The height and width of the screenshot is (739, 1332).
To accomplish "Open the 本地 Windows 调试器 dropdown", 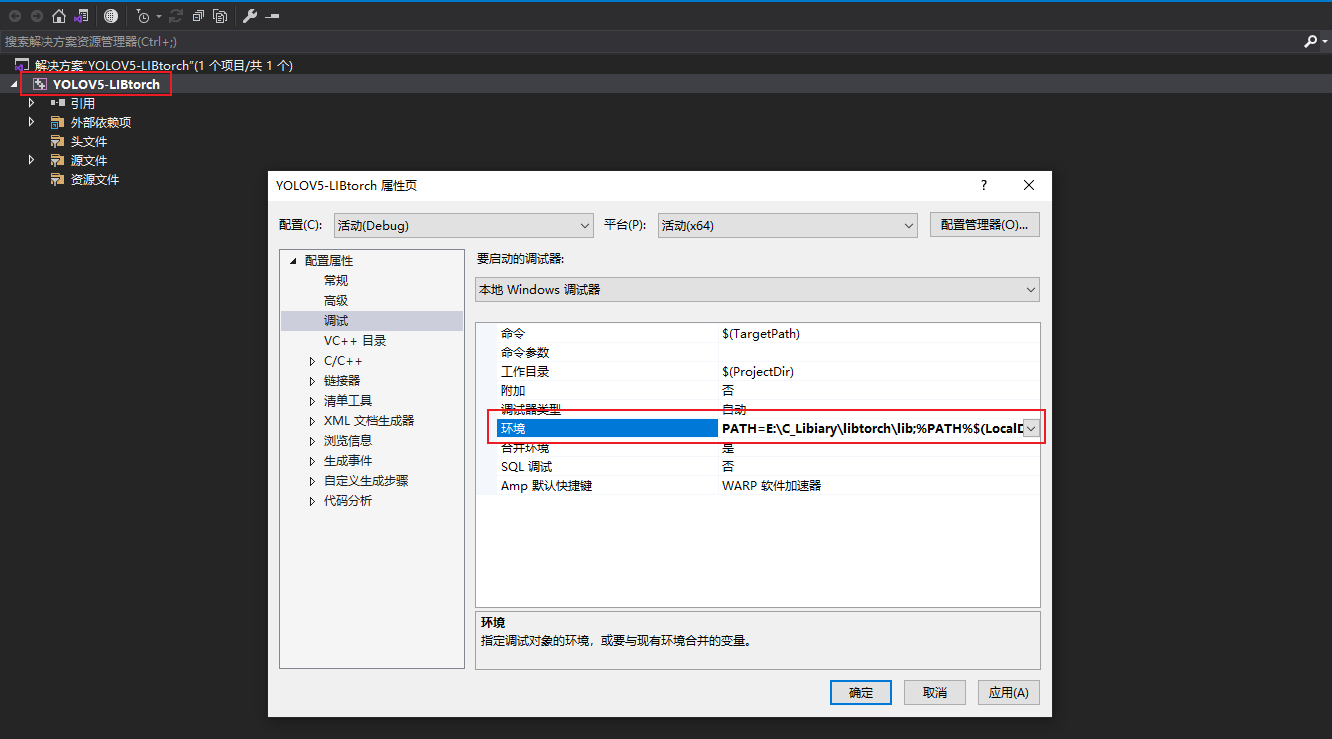I will tap(757, 289).
